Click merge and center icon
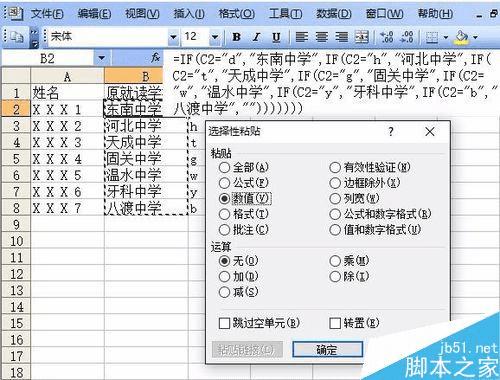The height and width of the screenshot is (380, 500). (362, 37)
